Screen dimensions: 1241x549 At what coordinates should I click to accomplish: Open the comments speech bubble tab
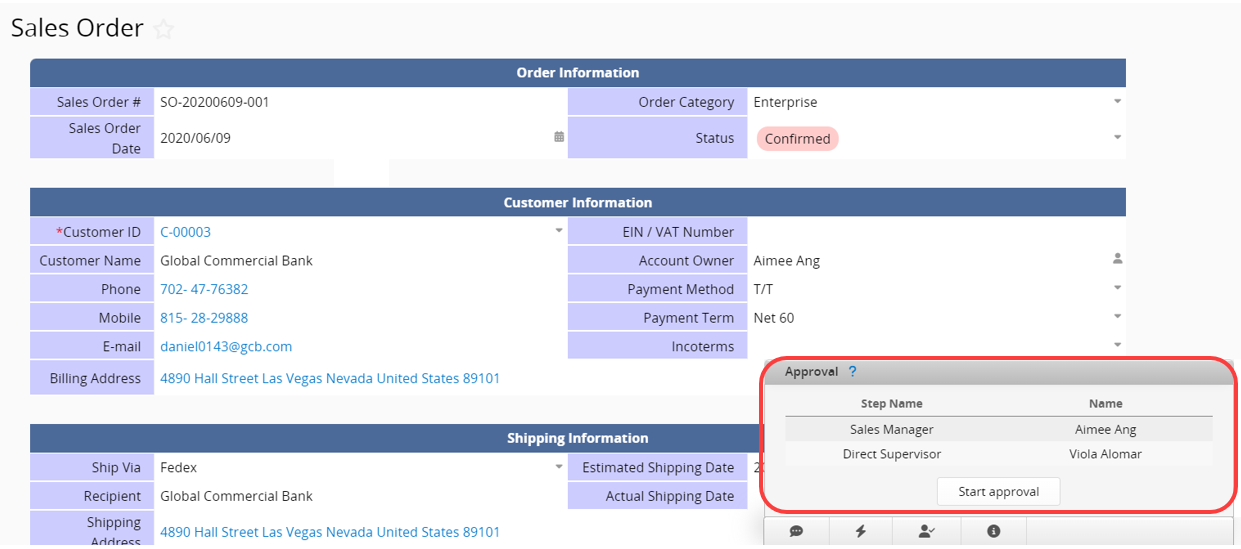pyautogui.click(x=796, y=531)
